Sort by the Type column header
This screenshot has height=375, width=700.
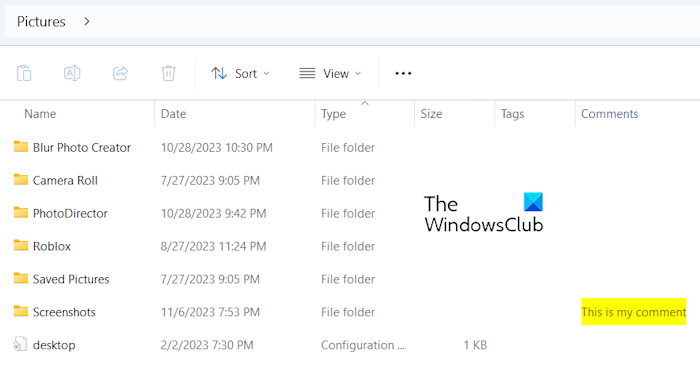click(333, 114)
